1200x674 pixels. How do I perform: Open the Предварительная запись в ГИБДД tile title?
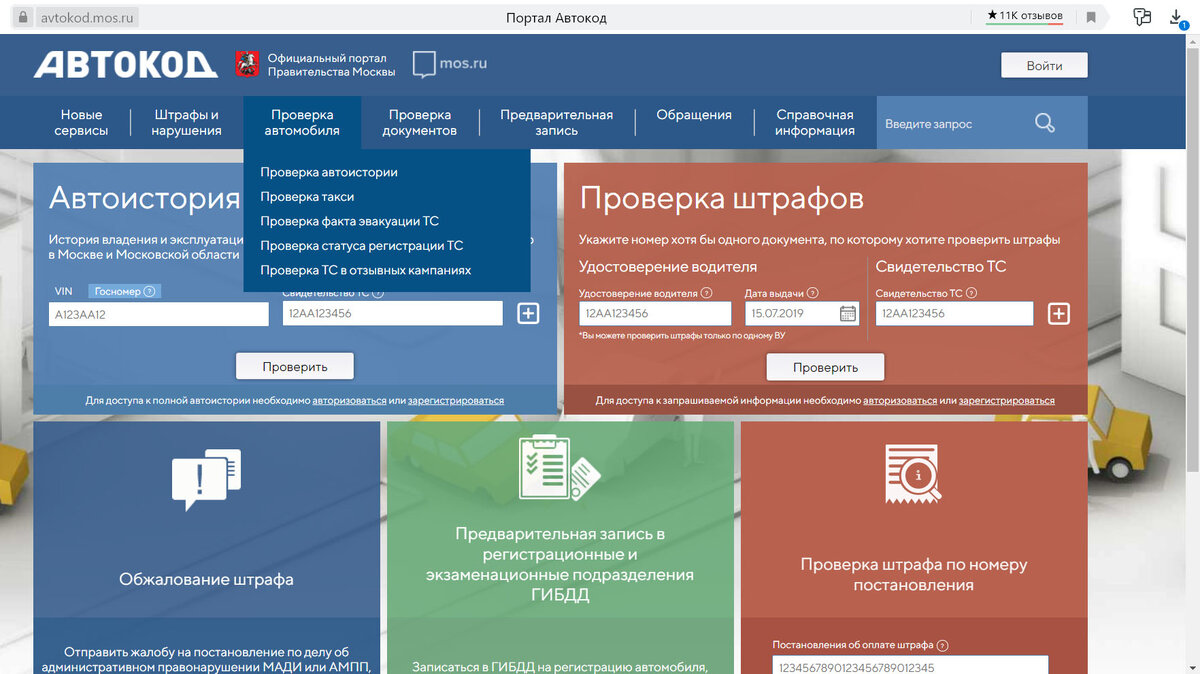pyautogui.click(x=560, y=564)
